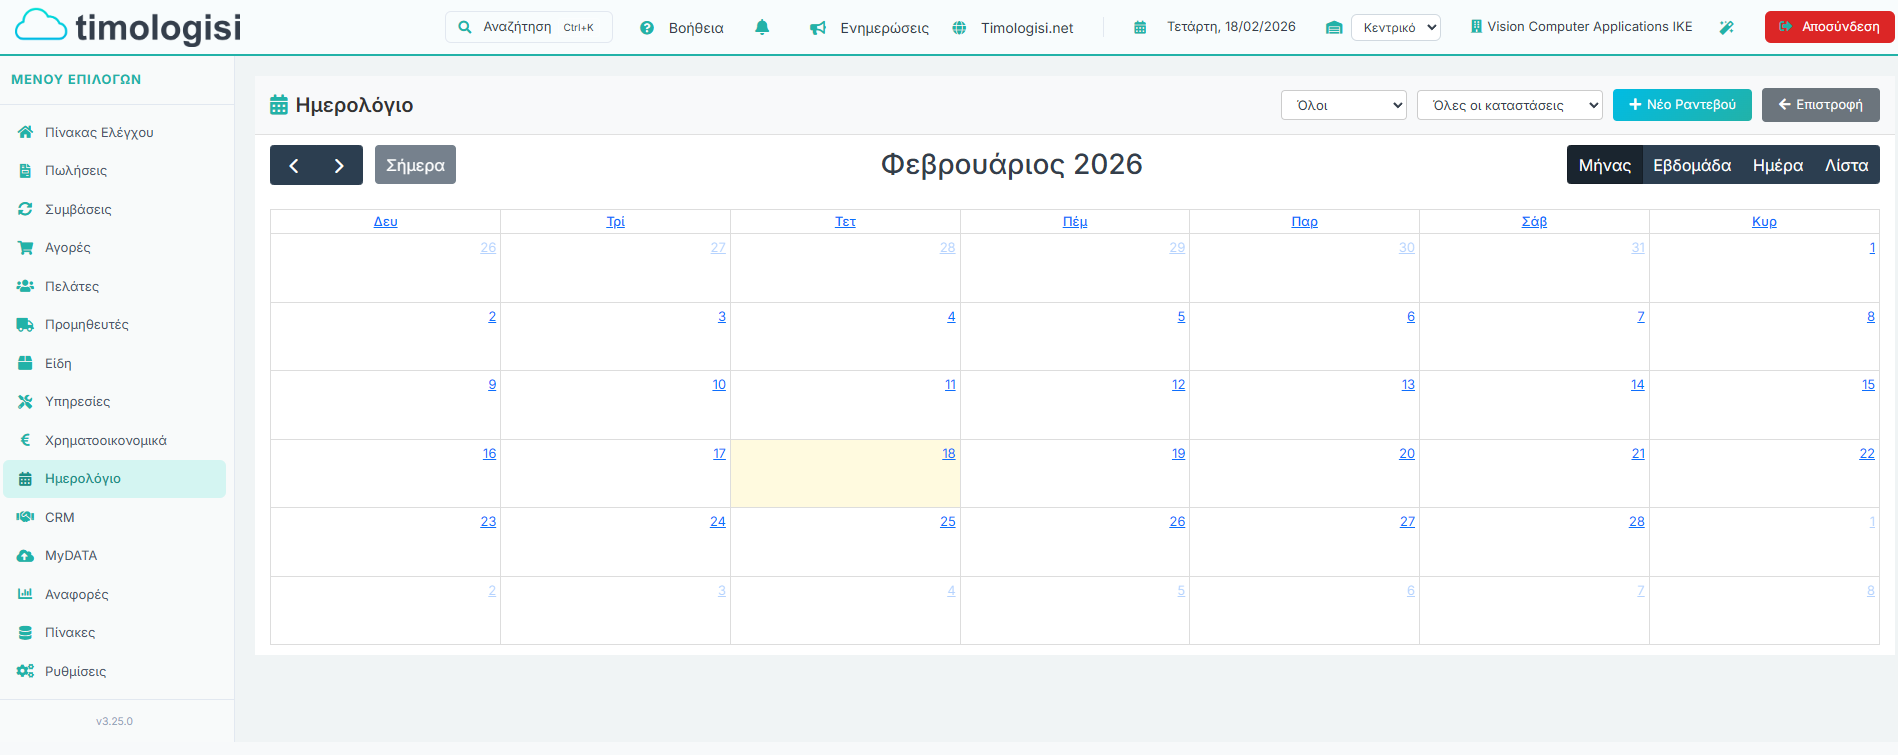Click the timologisi cloud logo
The height and width of the screenshot is (755, 1898).
click(x=42, y=27)
